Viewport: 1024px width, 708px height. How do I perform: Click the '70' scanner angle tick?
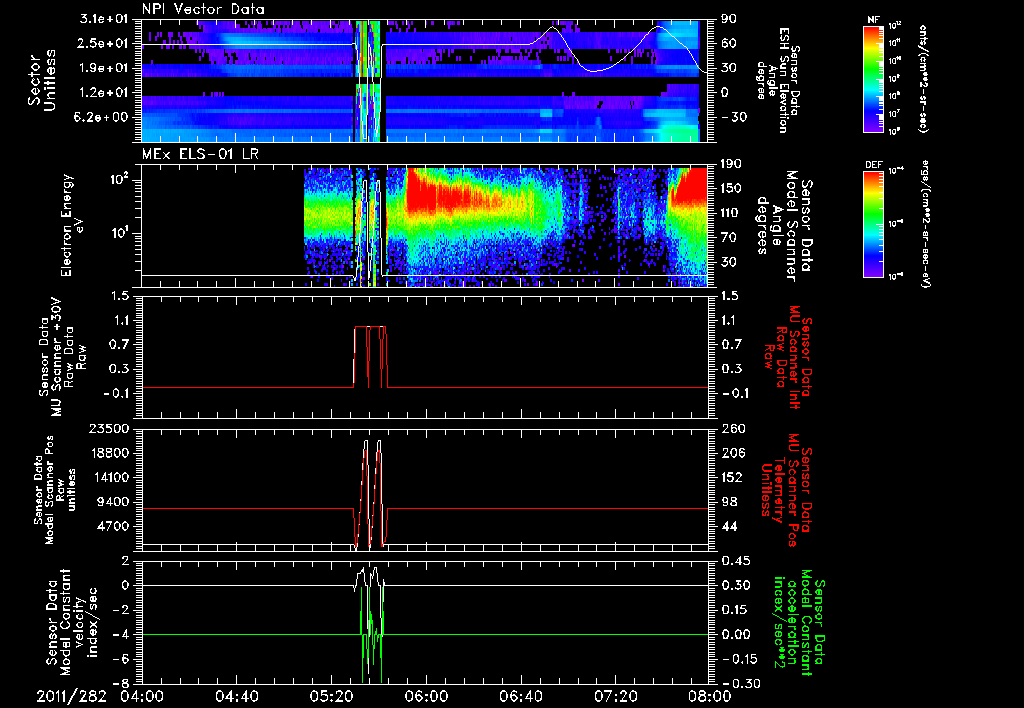point(729,237)
